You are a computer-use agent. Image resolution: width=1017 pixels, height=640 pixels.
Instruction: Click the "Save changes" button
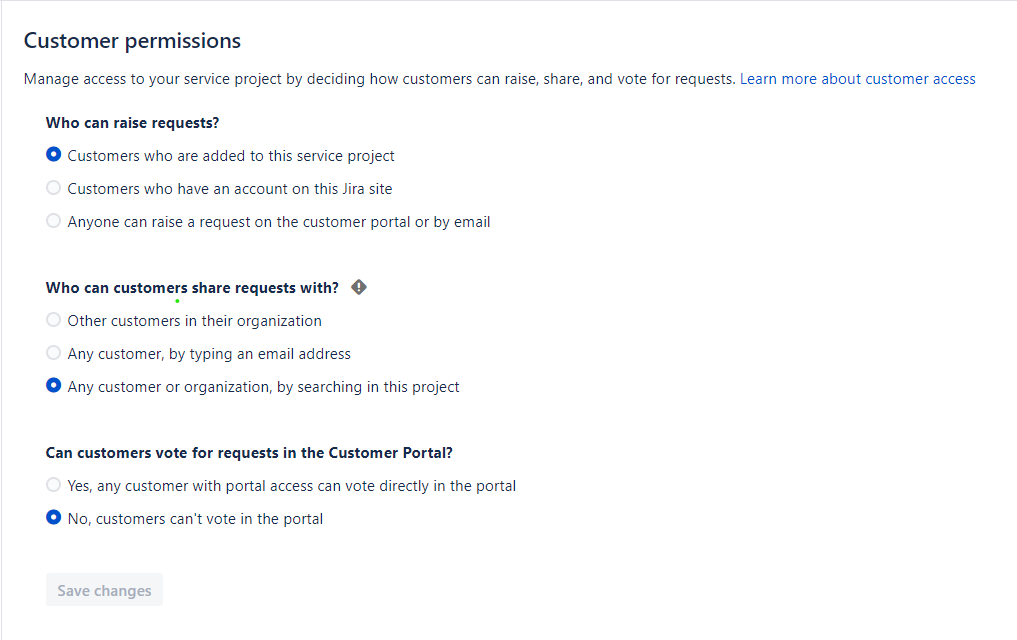click(x=103, y=589)
